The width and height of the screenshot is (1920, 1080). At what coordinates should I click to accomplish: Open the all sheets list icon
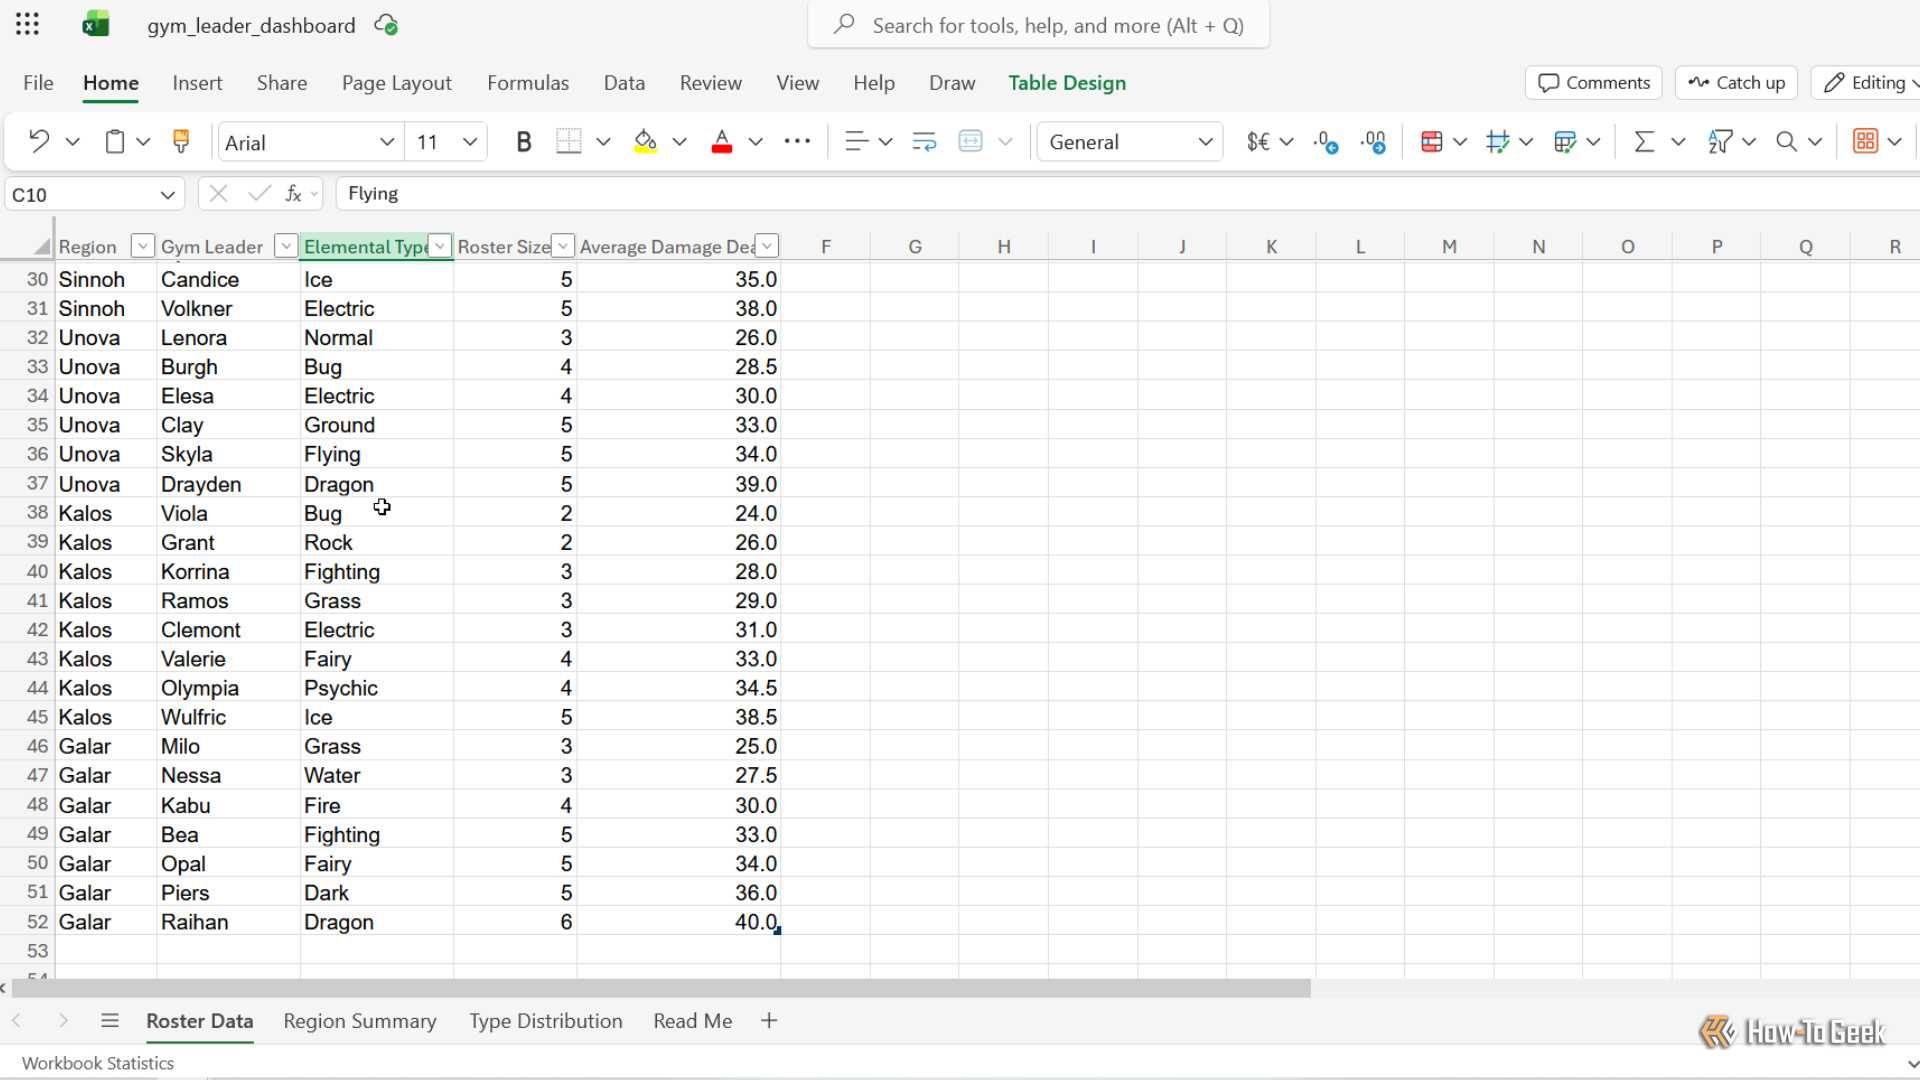(110, 1021)
